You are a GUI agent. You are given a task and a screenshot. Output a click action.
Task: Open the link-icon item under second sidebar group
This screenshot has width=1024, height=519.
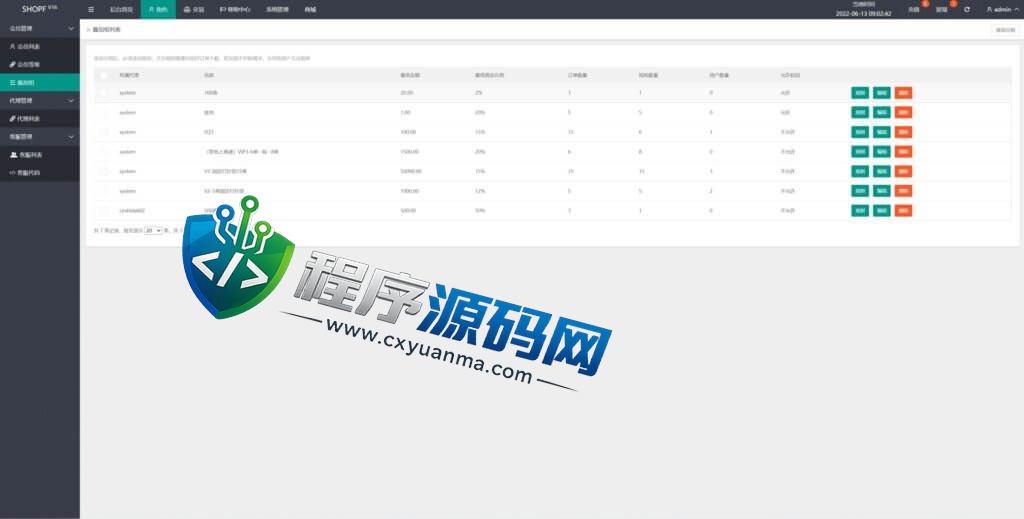click(x=40, y=119)
